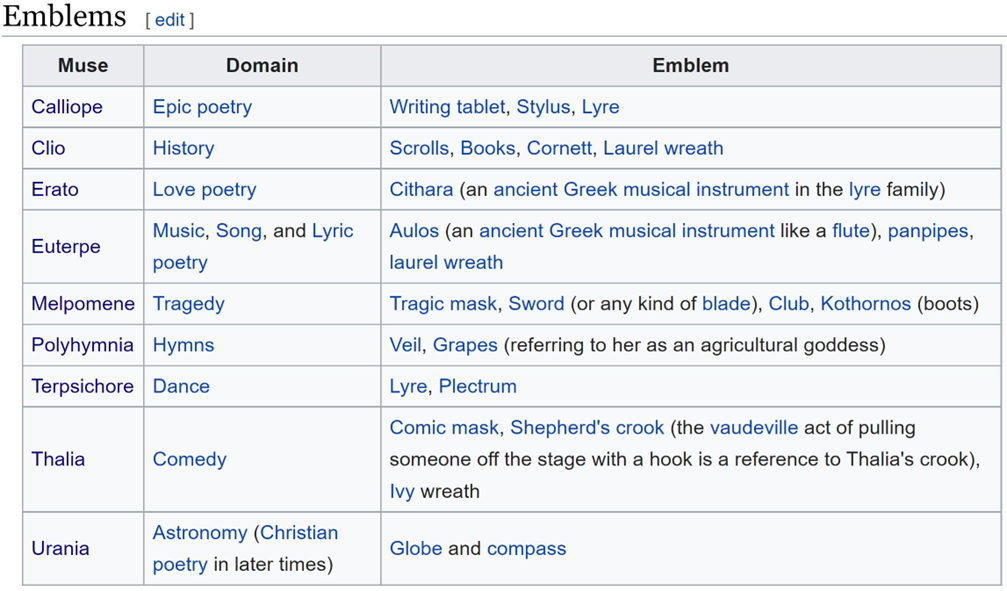Open the Kothornos link
1007x591 pixels.
(865, 304)
